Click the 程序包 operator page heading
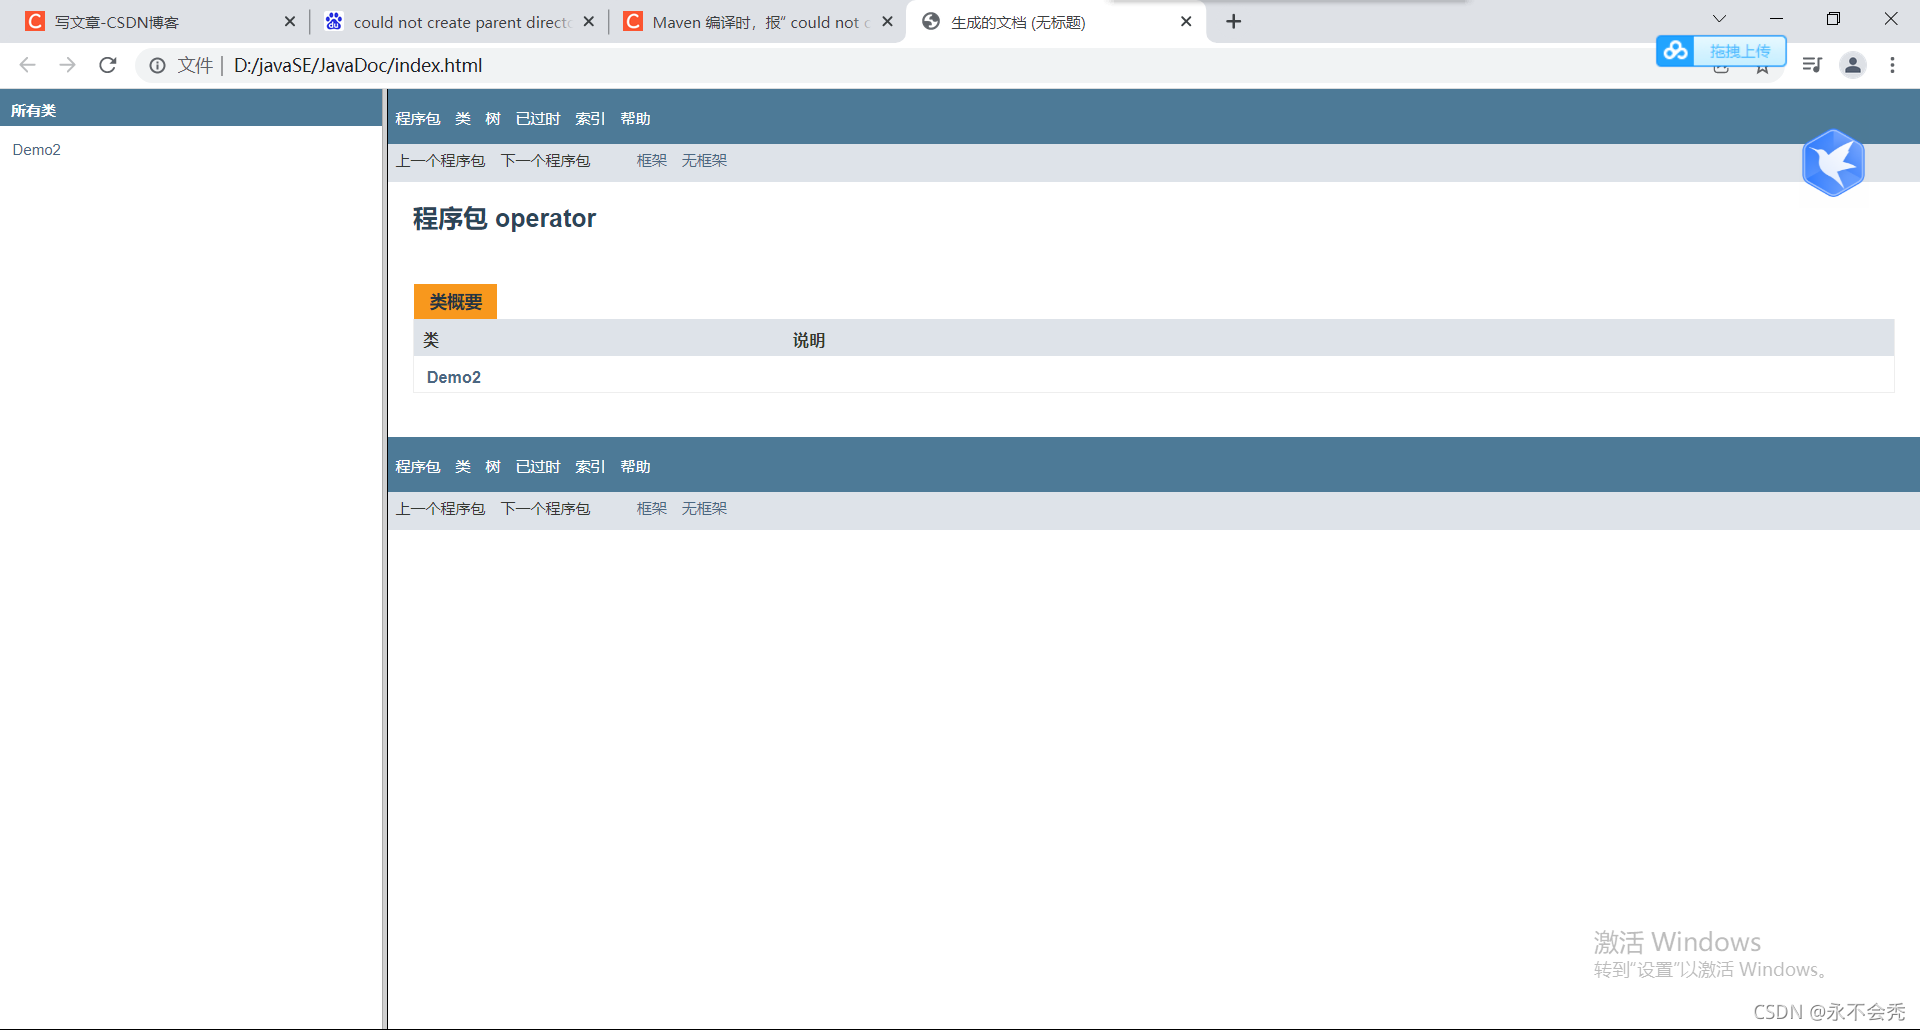 point(504,218)
